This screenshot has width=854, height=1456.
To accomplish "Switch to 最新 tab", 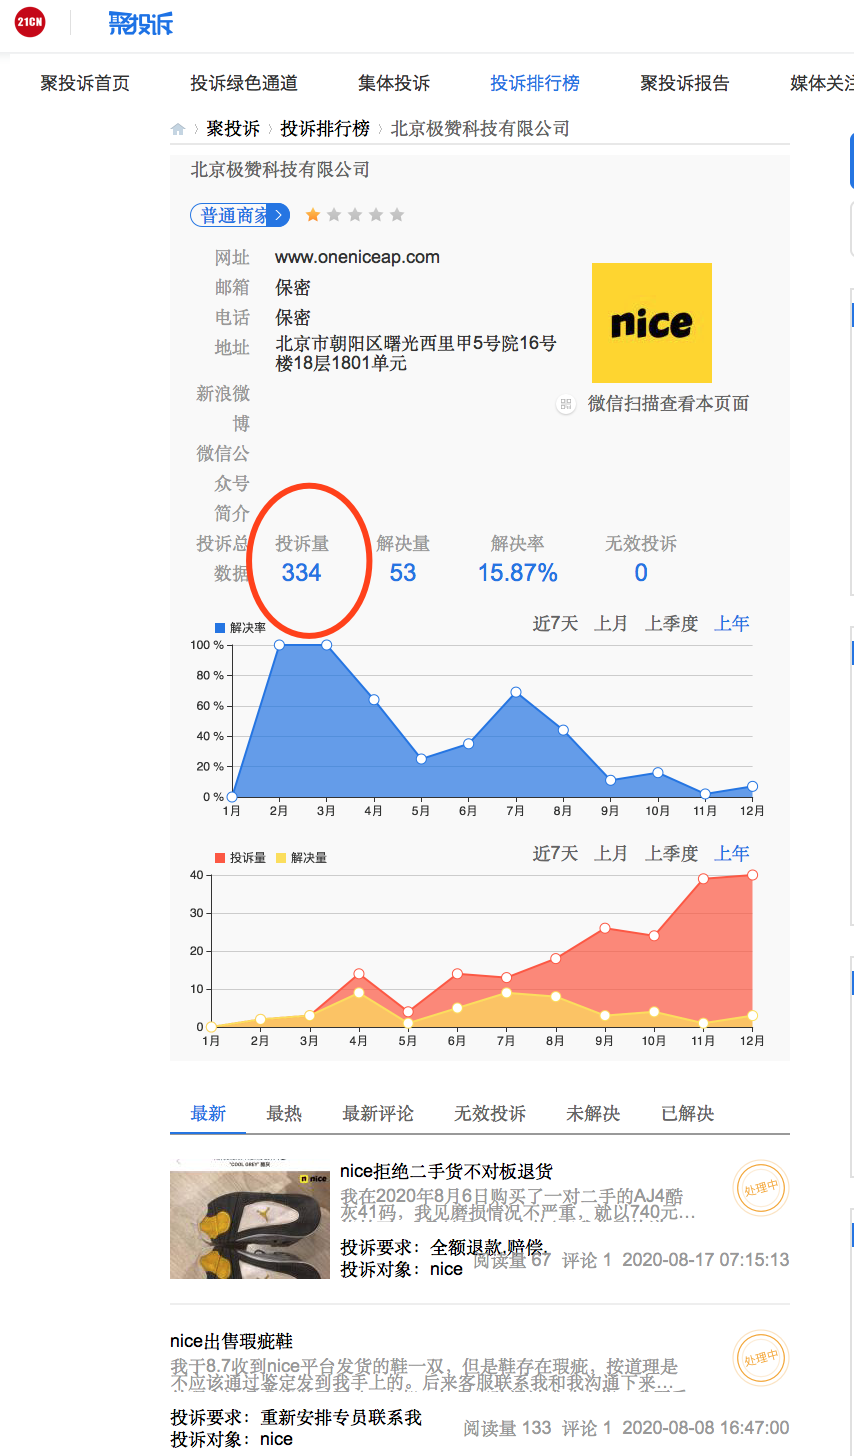I will click(x=208, y=1114).
